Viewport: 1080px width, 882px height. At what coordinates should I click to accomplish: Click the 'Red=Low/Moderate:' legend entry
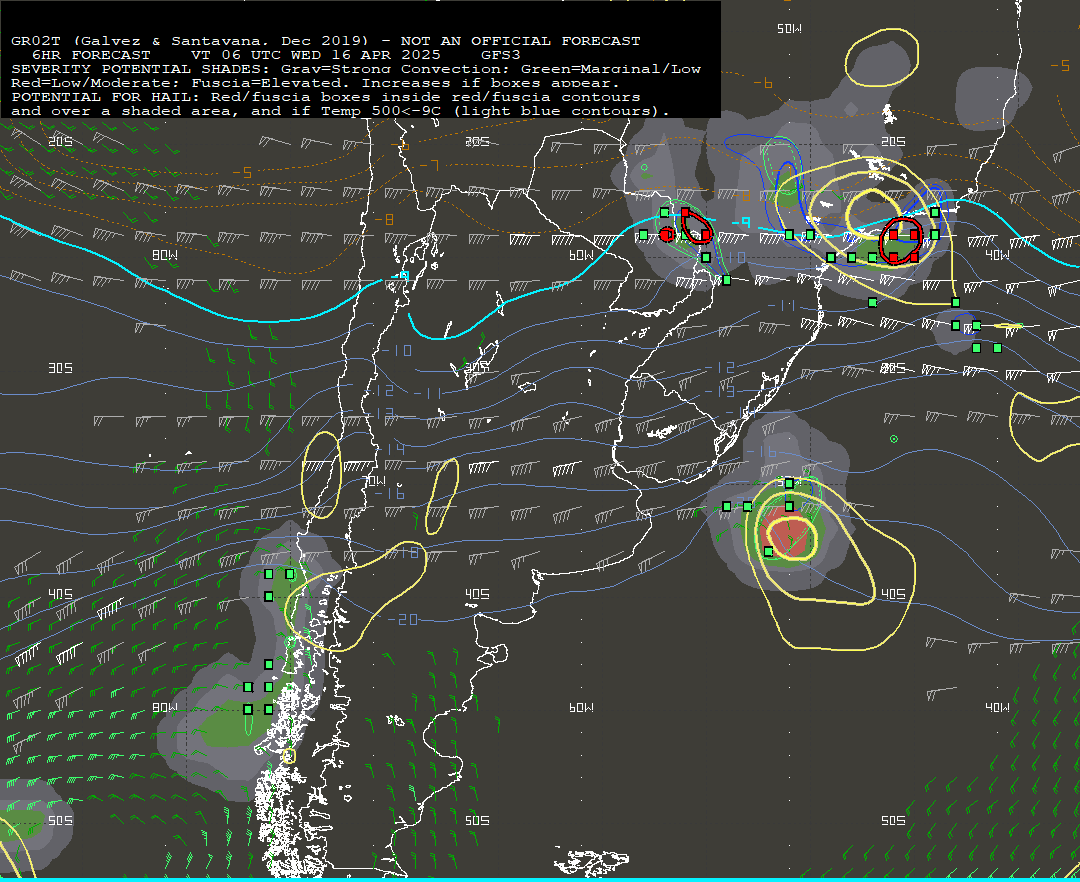click(96, 83)
